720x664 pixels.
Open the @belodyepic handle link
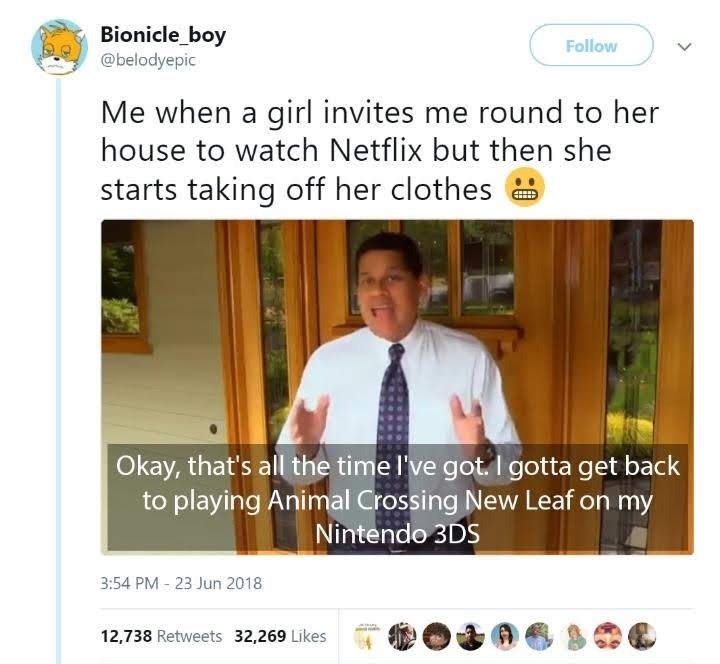(x=148, y=60)
